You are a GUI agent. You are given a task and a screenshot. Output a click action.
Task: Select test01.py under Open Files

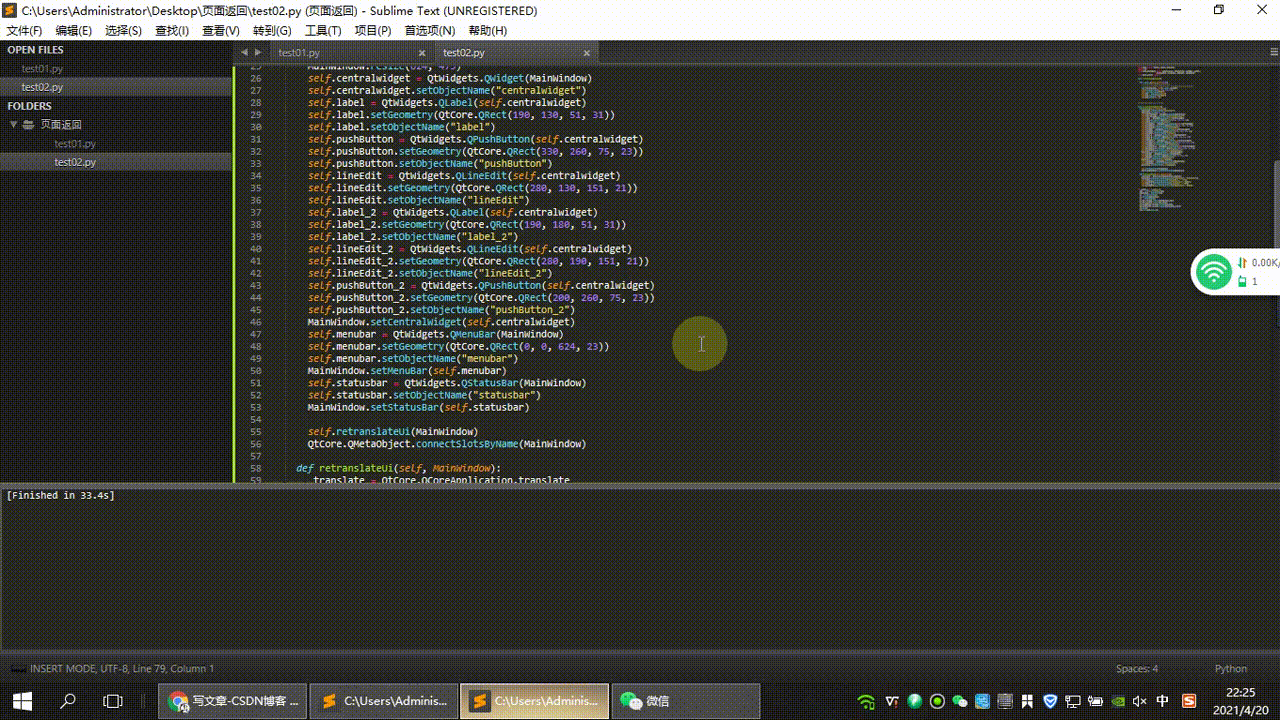[x=42, y=69]
